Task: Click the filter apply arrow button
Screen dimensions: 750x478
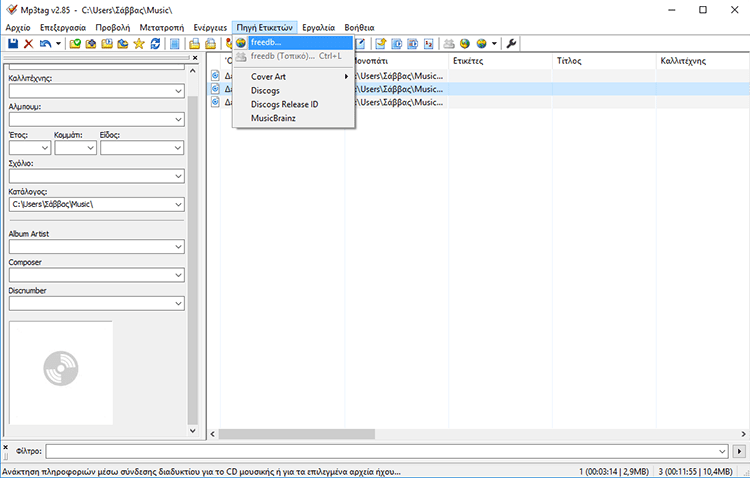Action: click(x=739, y=451)
